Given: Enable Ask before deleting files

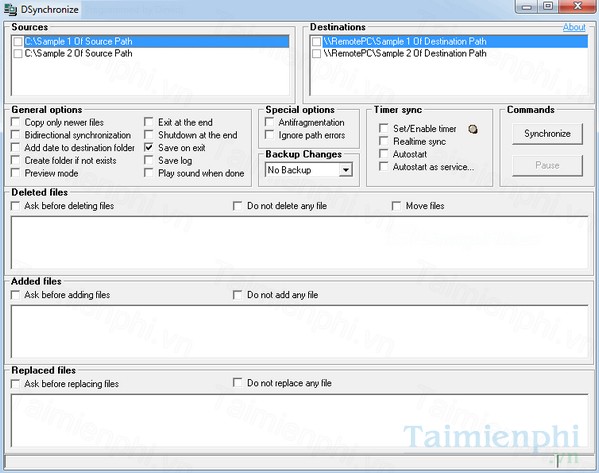Looking at the screenshot, I should pos(16,206).
